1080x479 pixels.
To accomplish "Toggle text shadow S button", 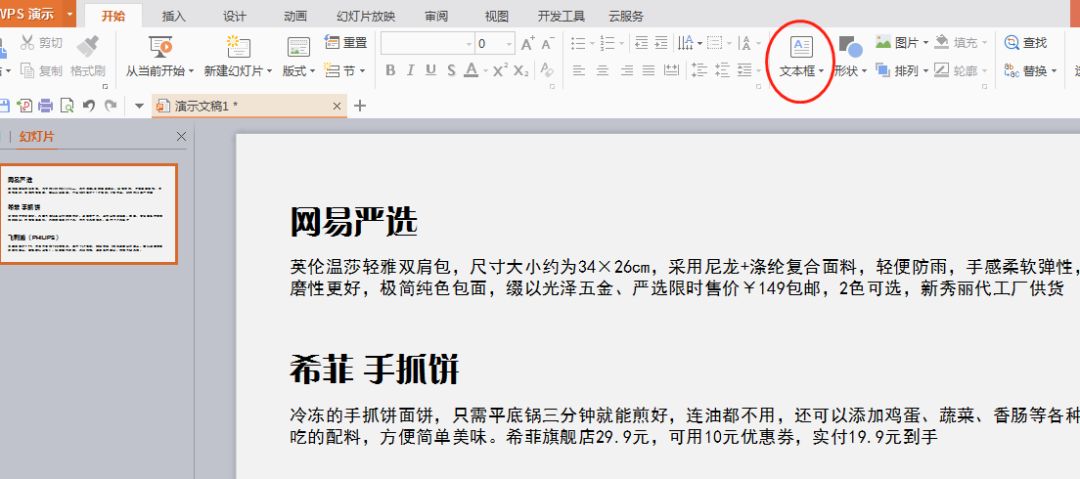I will pos(451,70).
